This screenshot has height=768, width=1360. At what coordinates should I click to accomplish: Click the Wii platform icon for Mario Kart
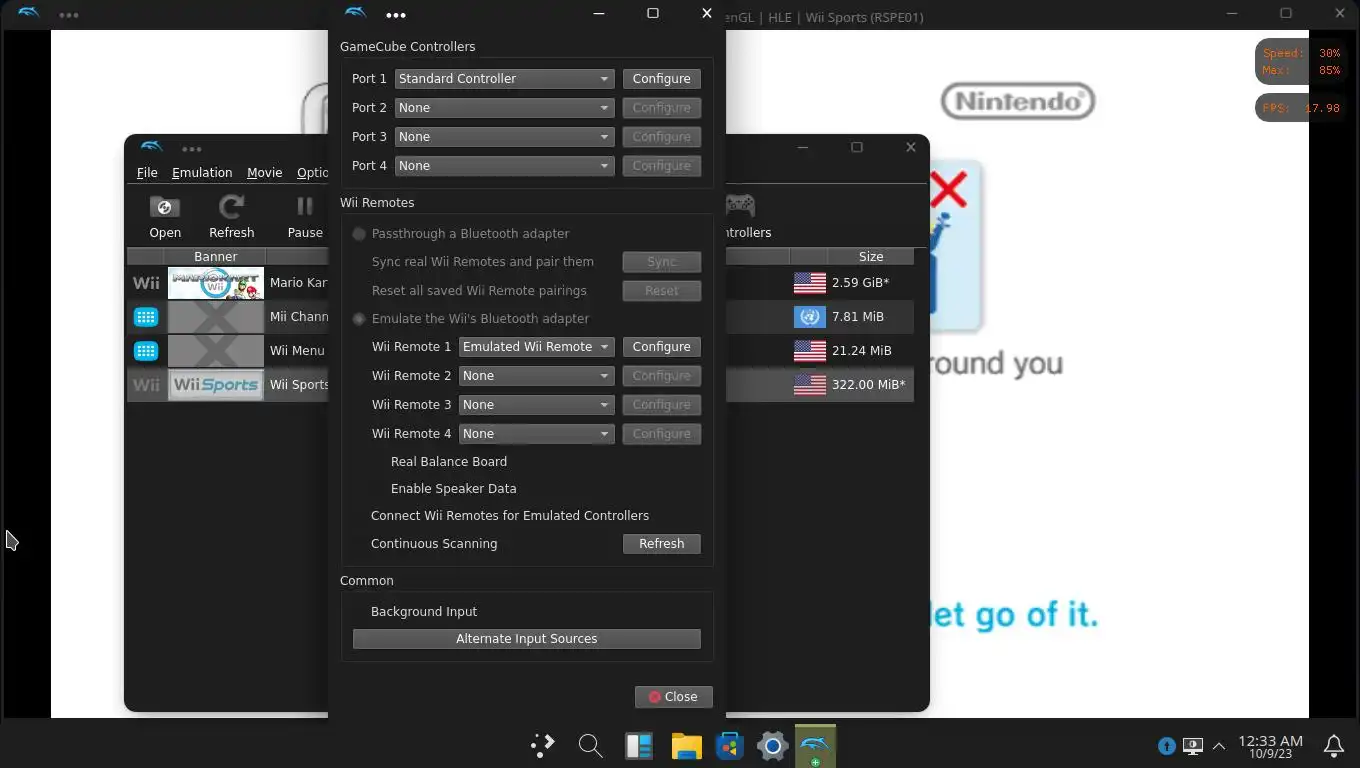[146, 283]
